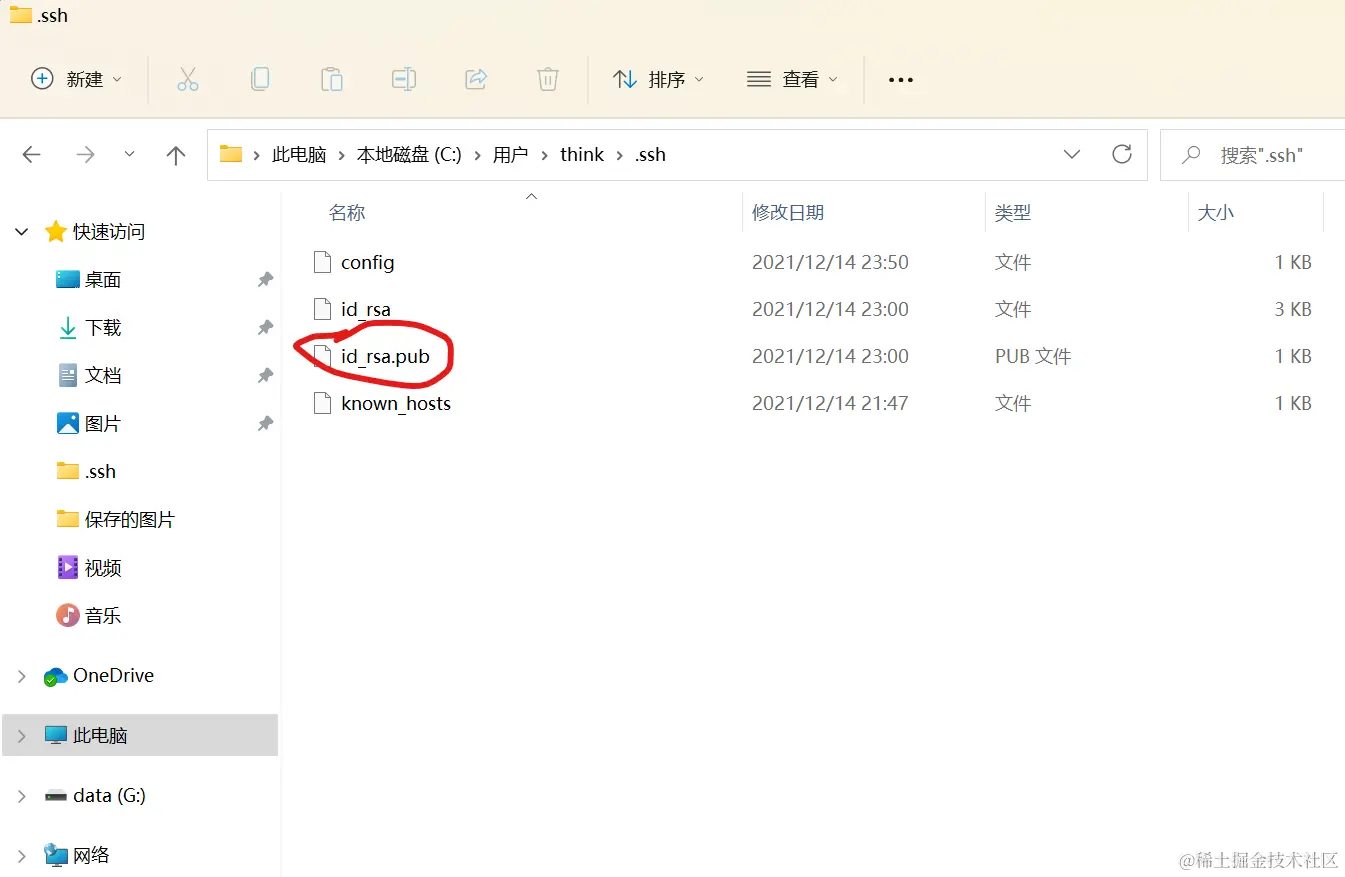This screenshot has height=877, width=1345.
Task: Sort by 名称 column header
Action: pyautogui.click(x=347, y=212)
